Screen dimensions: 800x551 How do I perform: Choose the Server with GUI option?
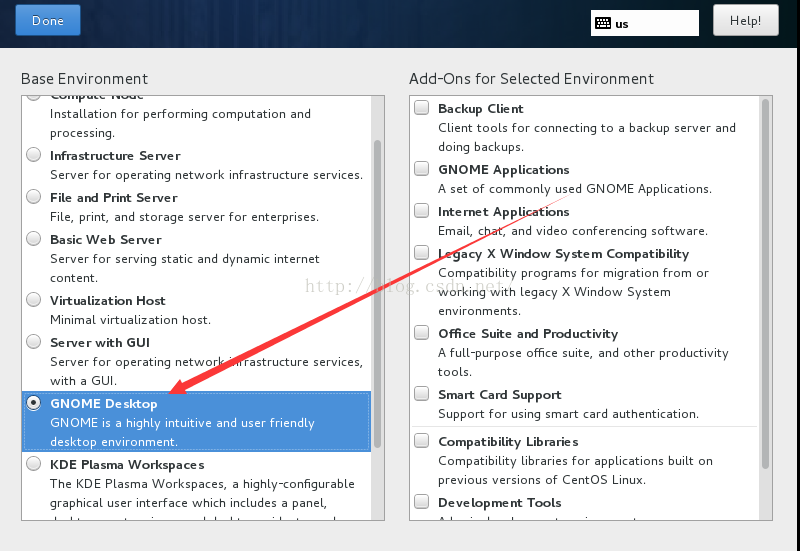point(34,343)
